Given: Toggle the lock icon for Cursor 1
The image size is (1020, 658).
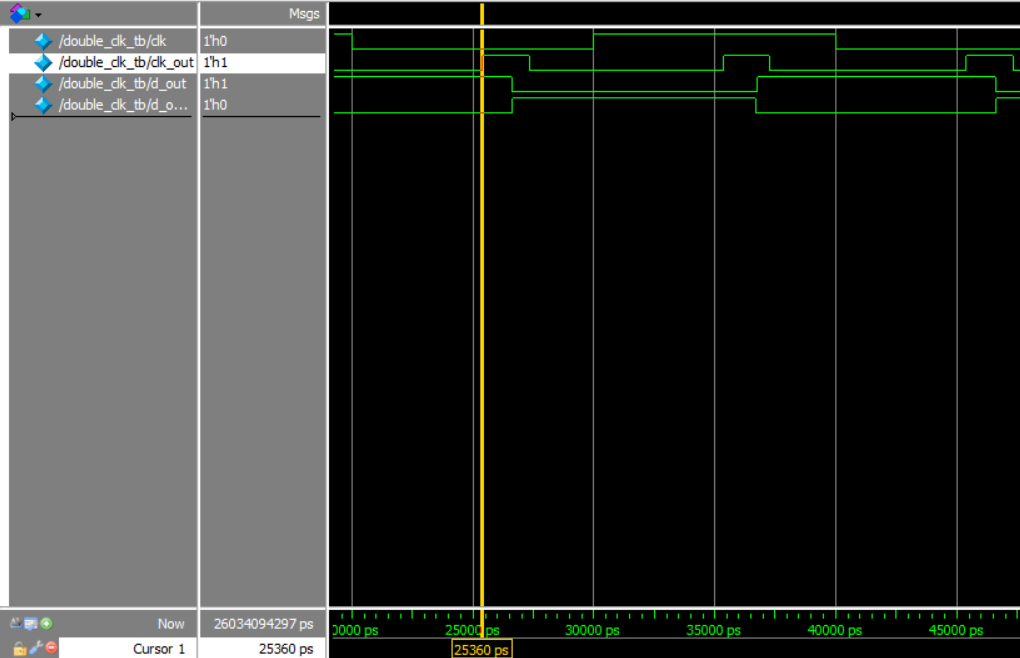Looking at the screenshot, I should [x=19, y=648].
